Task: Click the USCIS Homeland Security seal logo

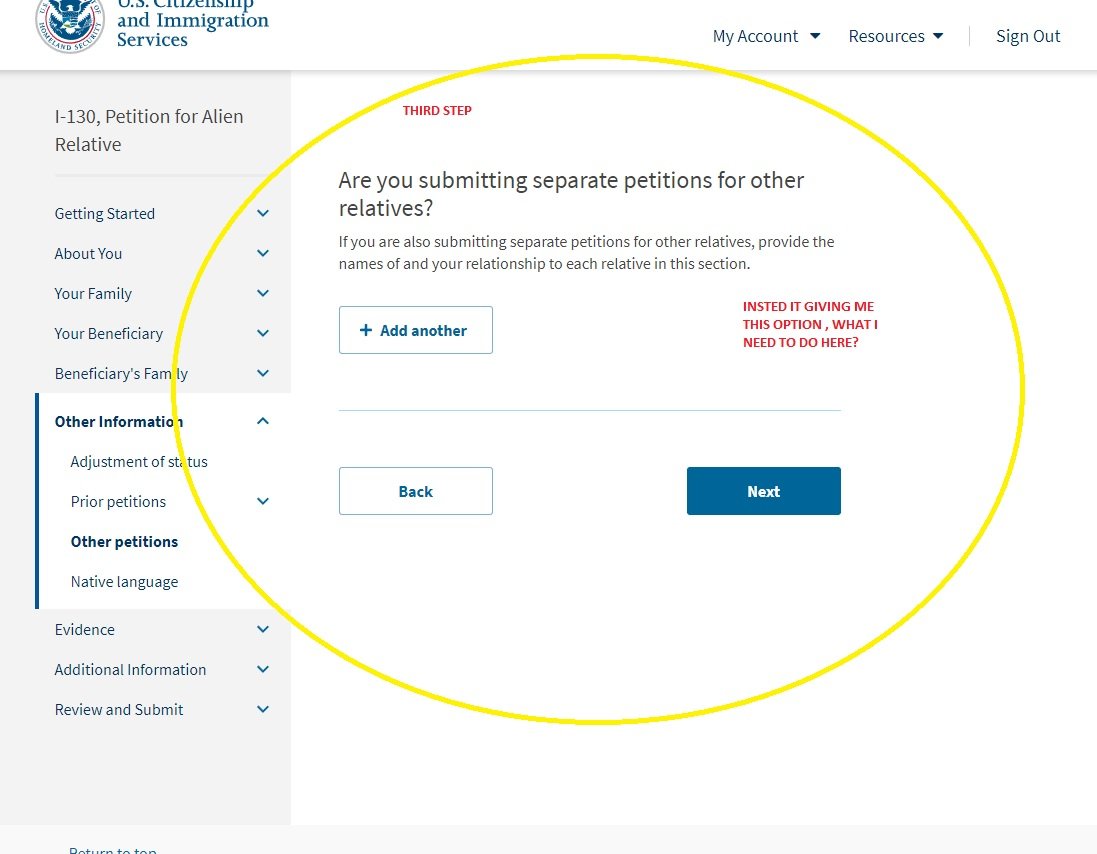Action: tap(70, 25)
